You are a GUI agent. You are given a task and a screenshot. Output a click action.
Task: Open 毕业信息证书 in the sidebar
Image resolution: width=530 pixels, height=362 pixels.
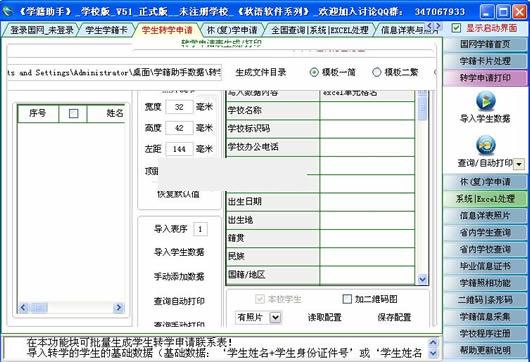pyautogui.click(x=485, y=266)
